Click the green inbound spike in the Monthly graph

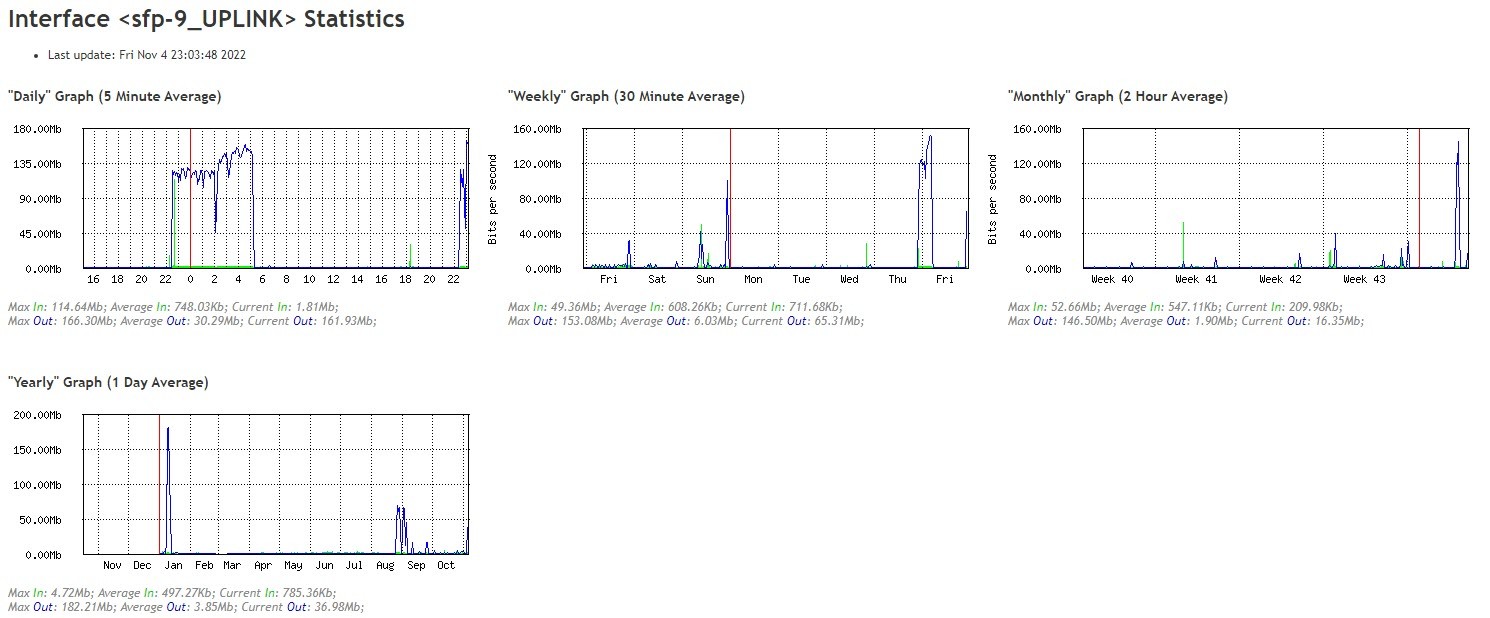1183,240
